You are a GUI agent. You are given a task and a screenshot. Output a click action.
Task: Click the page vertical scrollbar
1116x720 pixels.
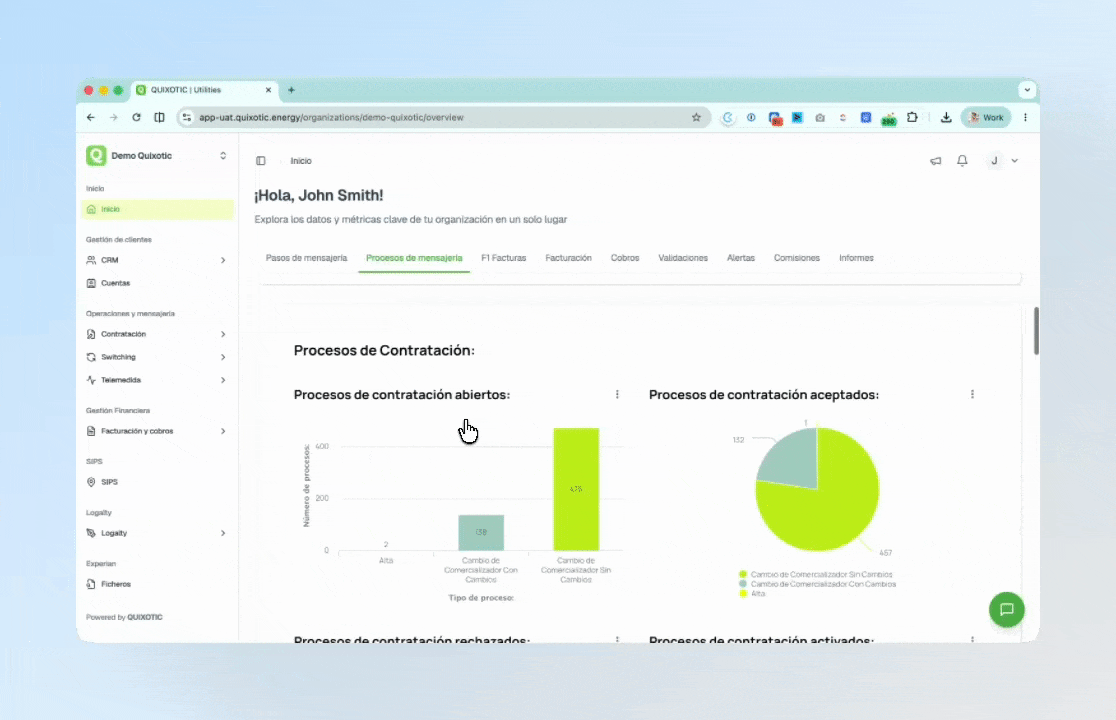1036,331
